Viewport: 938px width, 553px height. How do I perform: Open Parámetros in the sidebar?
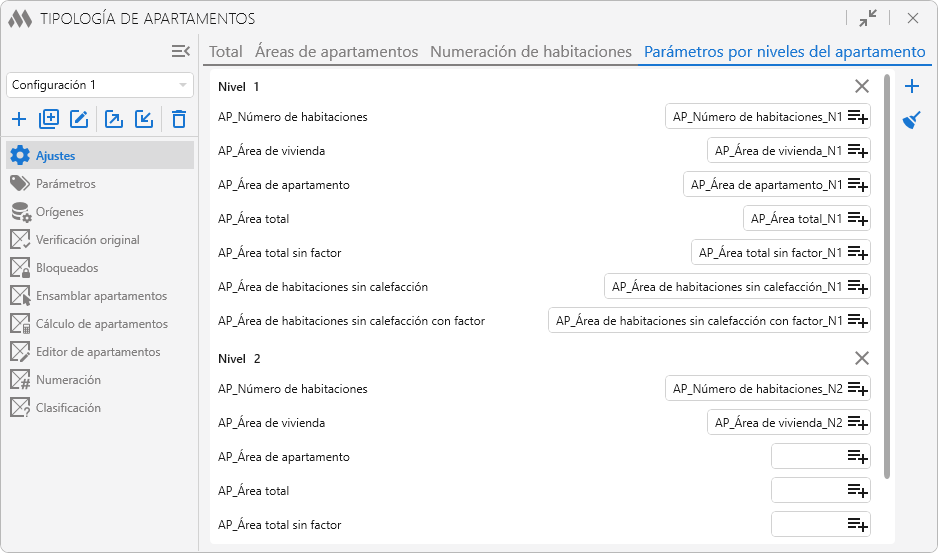tap(66, 184)
